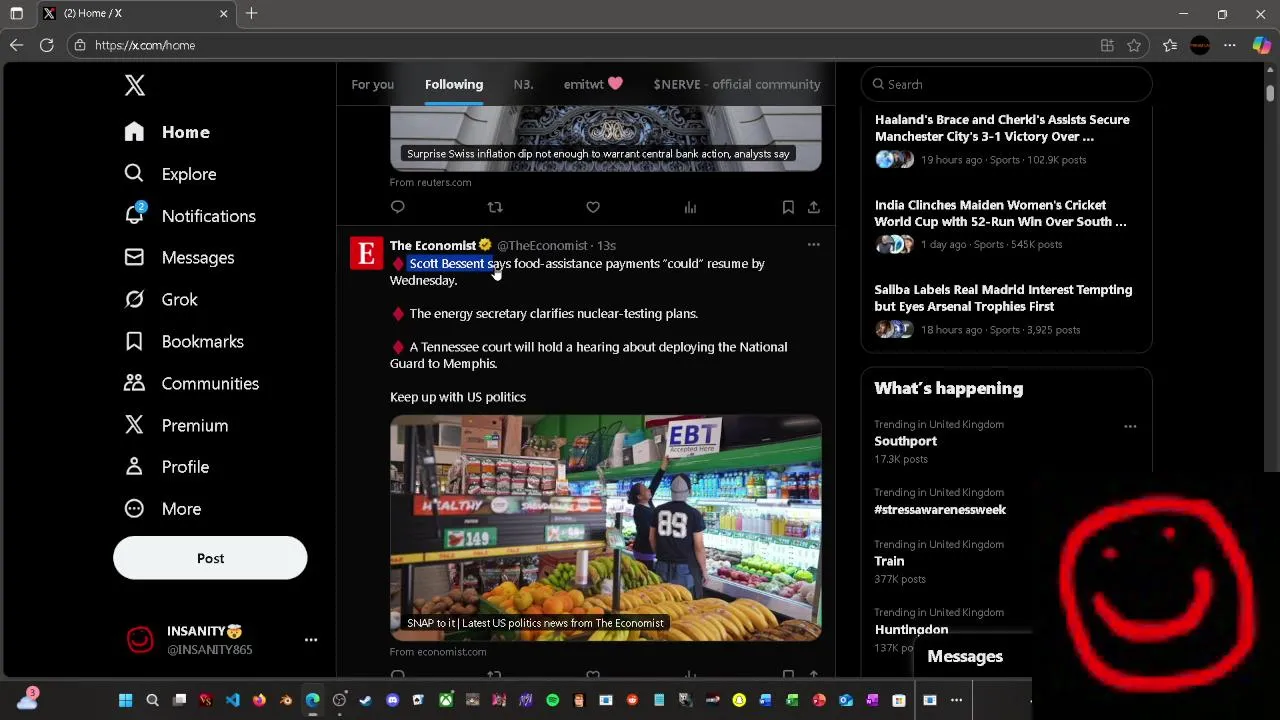This screenshot has height=720, width=1280.
Task: Repost the Reuters Swiss inflation post
Action: pyautogui.click(x=495, y=207)
